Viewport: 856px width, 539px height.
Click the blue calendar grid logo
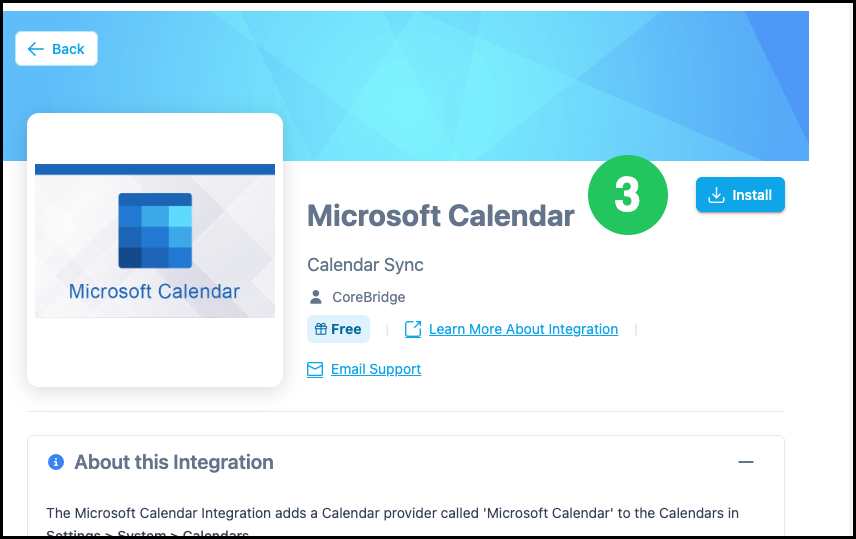[155, 230]
